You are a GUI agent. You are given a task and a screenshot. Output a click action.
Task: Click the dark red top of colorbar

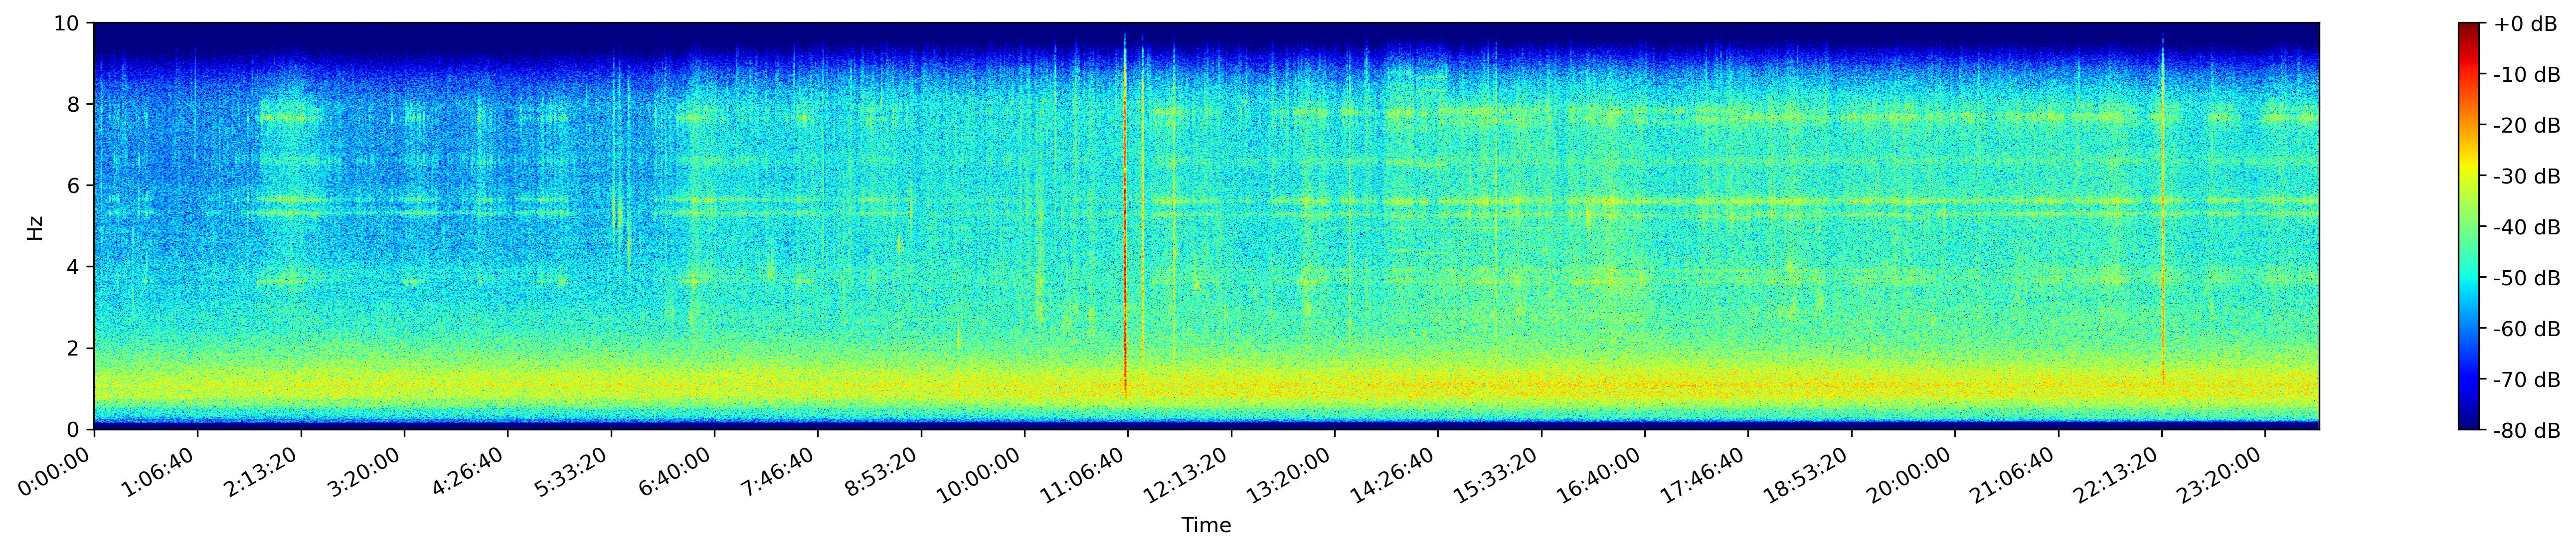tap(2469, 28)
